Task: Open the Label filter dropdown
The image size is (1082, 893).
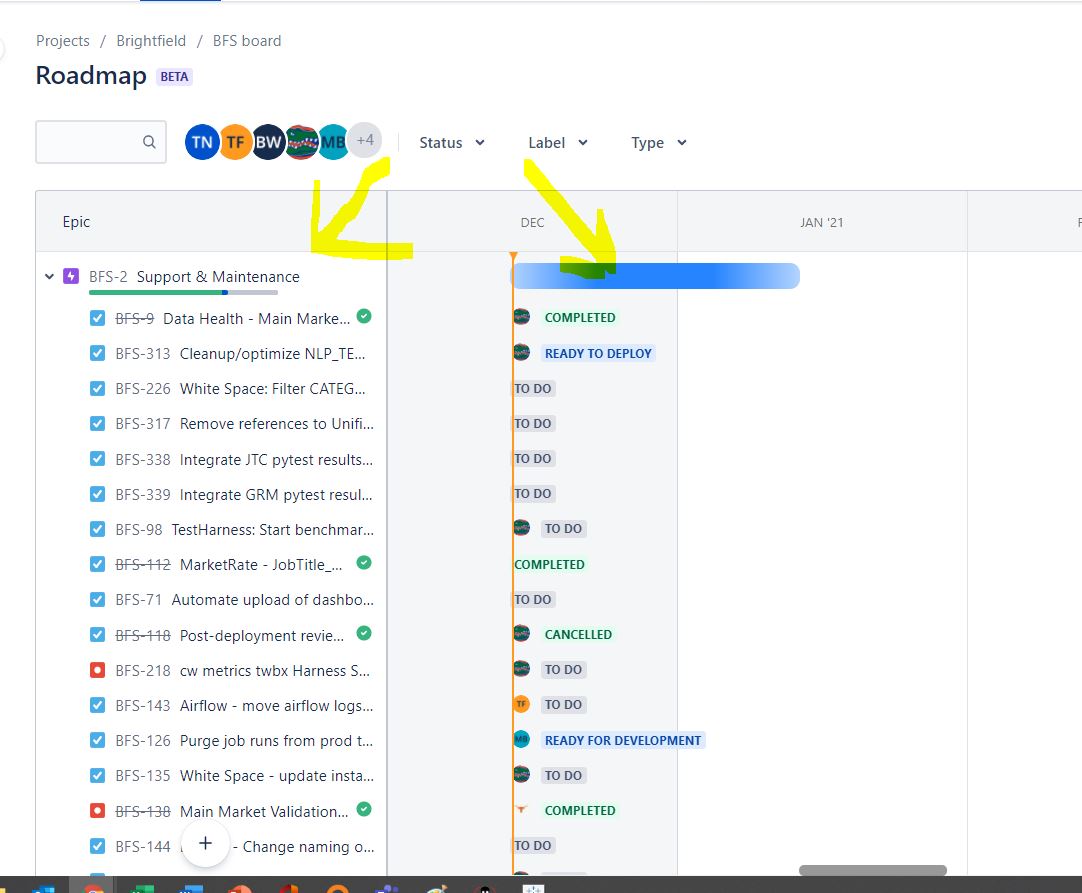Action: point(557,142)
